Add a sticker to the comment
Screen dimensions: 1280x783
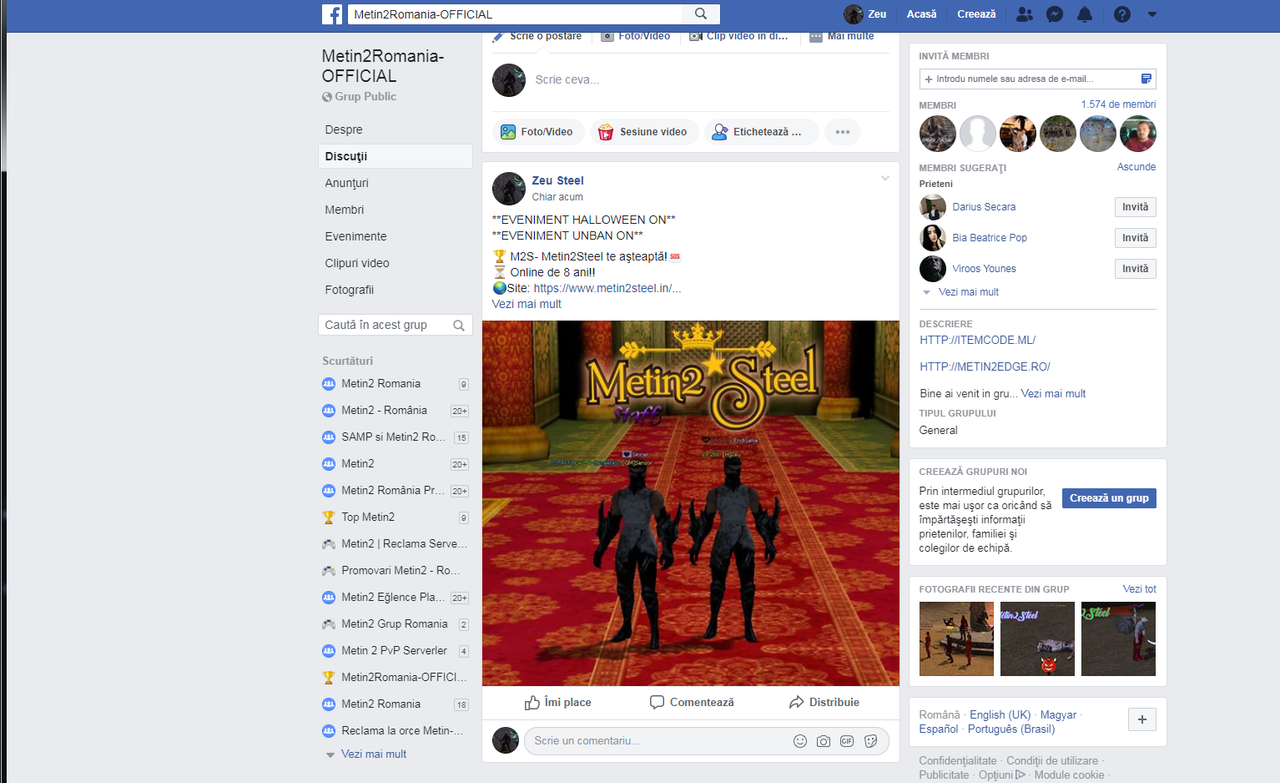871,741
